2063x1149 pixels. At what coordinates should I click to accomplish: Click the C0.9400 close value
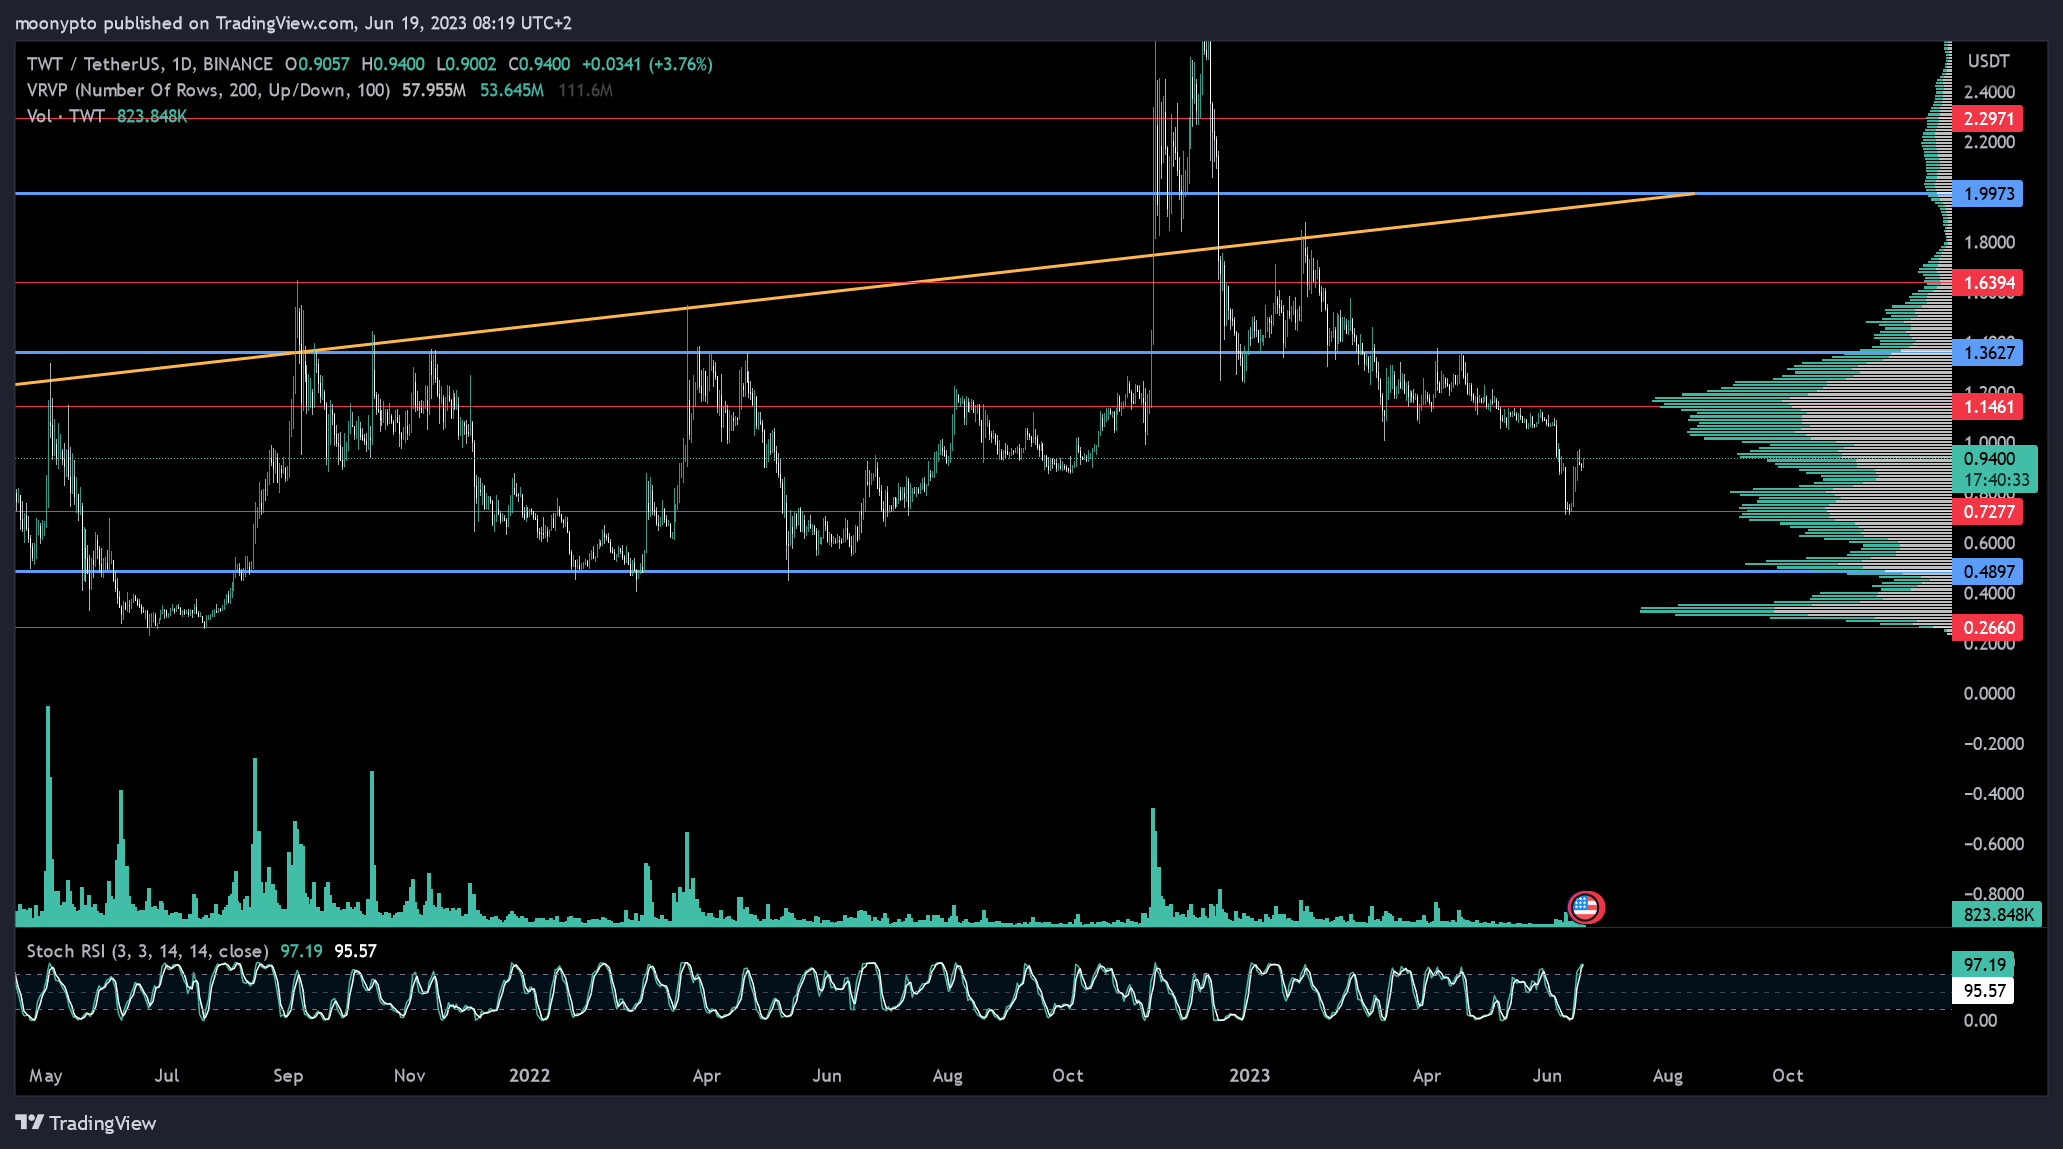(539, 64)
